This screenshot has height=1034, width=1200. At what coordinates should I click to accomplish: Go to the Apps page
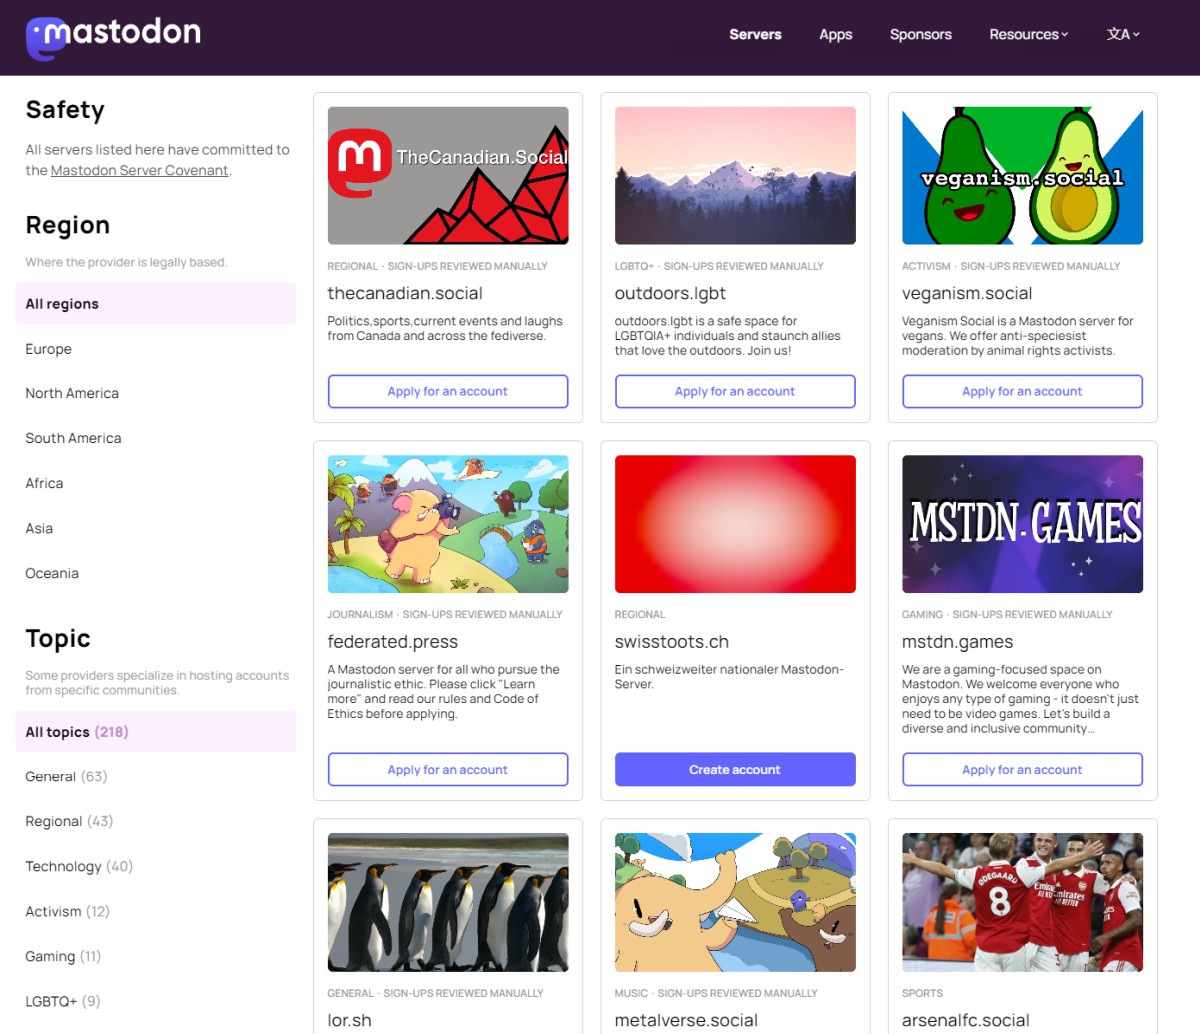click(835, 34)
